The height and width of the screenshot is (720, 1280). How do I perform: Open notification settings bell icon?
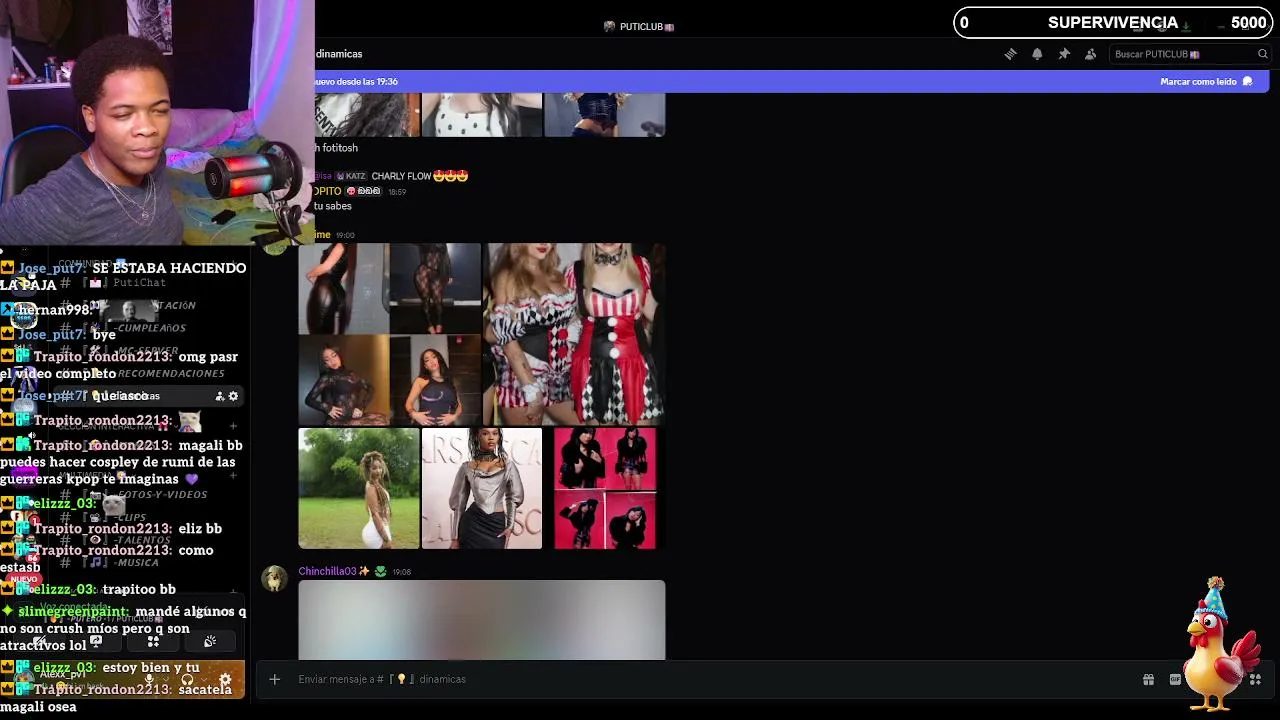pos(1037,54)
